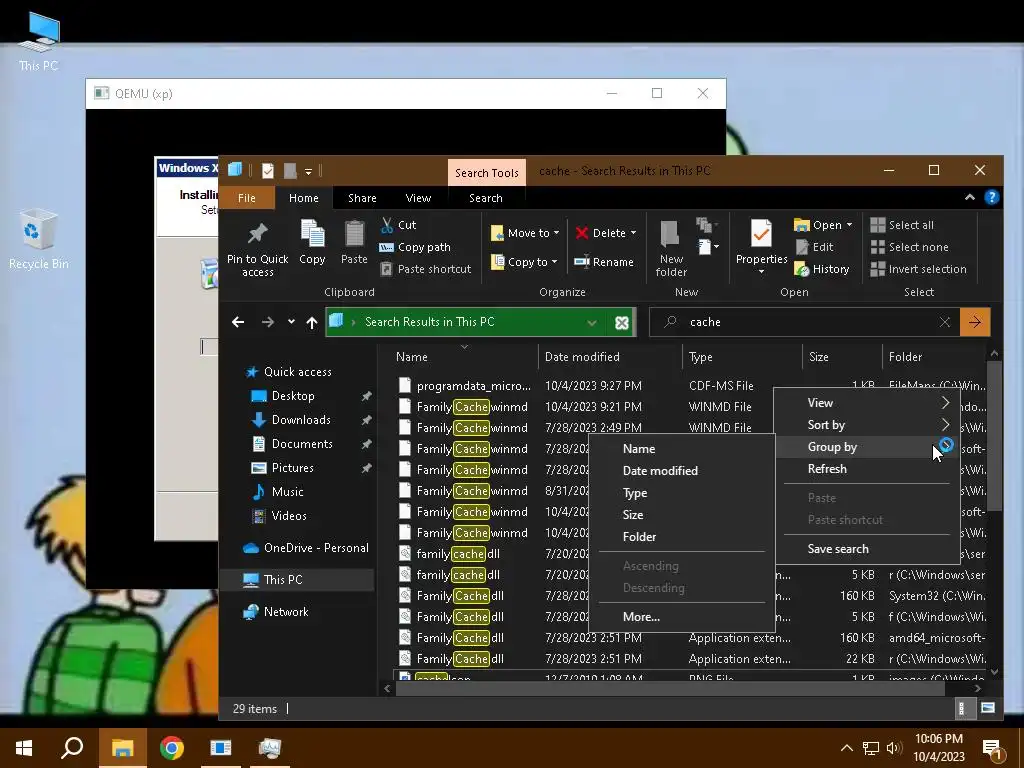This screenshot has height=768, width=1024.
Task: Click Select all in ribbon
Action: point(902,225)
